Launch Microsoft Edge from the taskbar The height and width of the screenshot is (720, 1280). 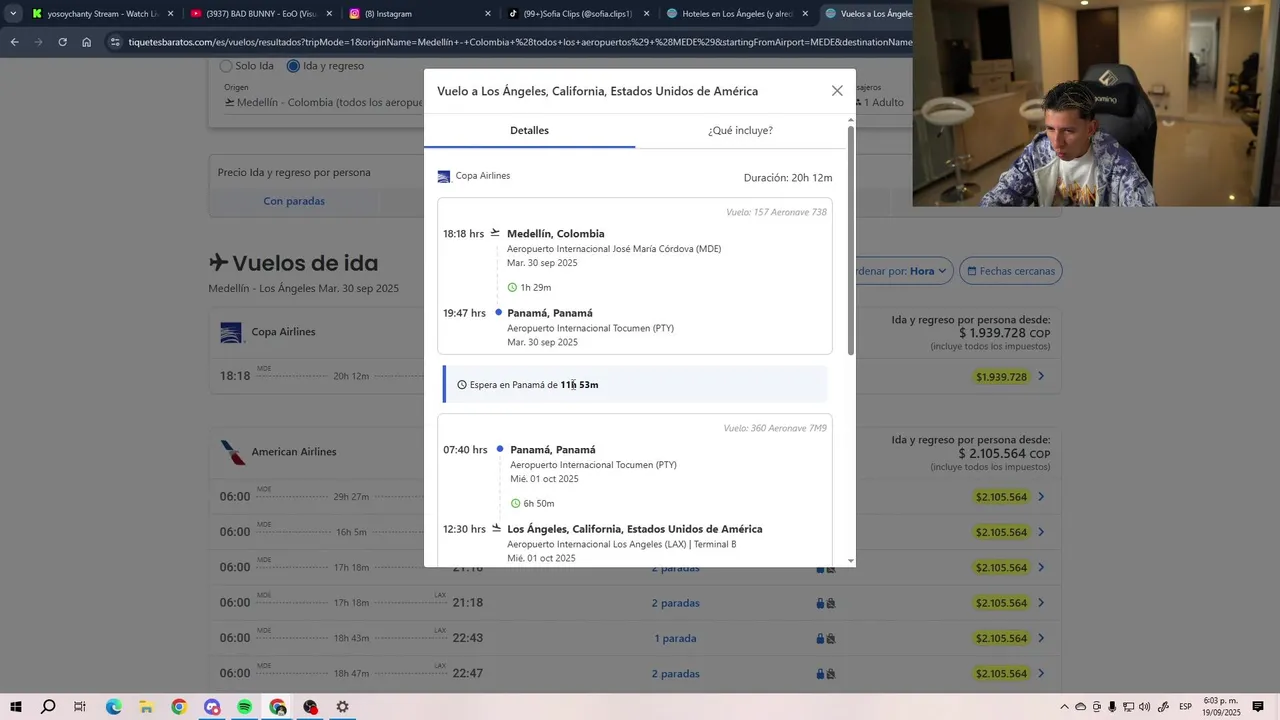pyautogui.click(x=113, y=707)
